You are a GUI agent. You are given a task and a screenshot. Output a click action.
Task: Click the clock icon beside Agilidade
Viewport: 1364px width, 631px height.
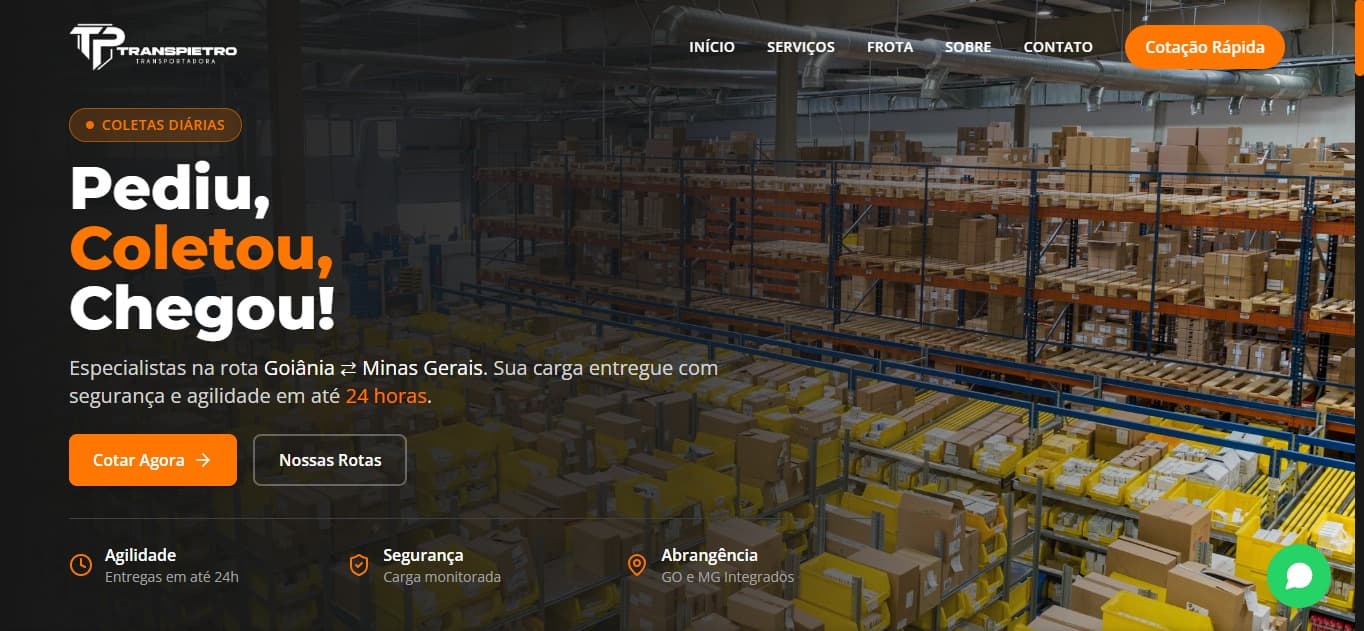[81, 565]
